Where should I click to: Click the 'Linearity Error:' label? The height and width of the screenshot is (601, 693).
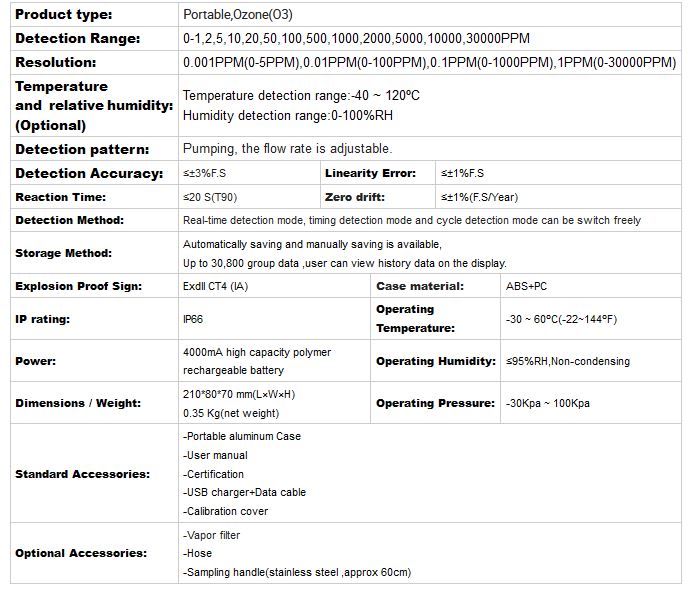click(x=370, y=173)
